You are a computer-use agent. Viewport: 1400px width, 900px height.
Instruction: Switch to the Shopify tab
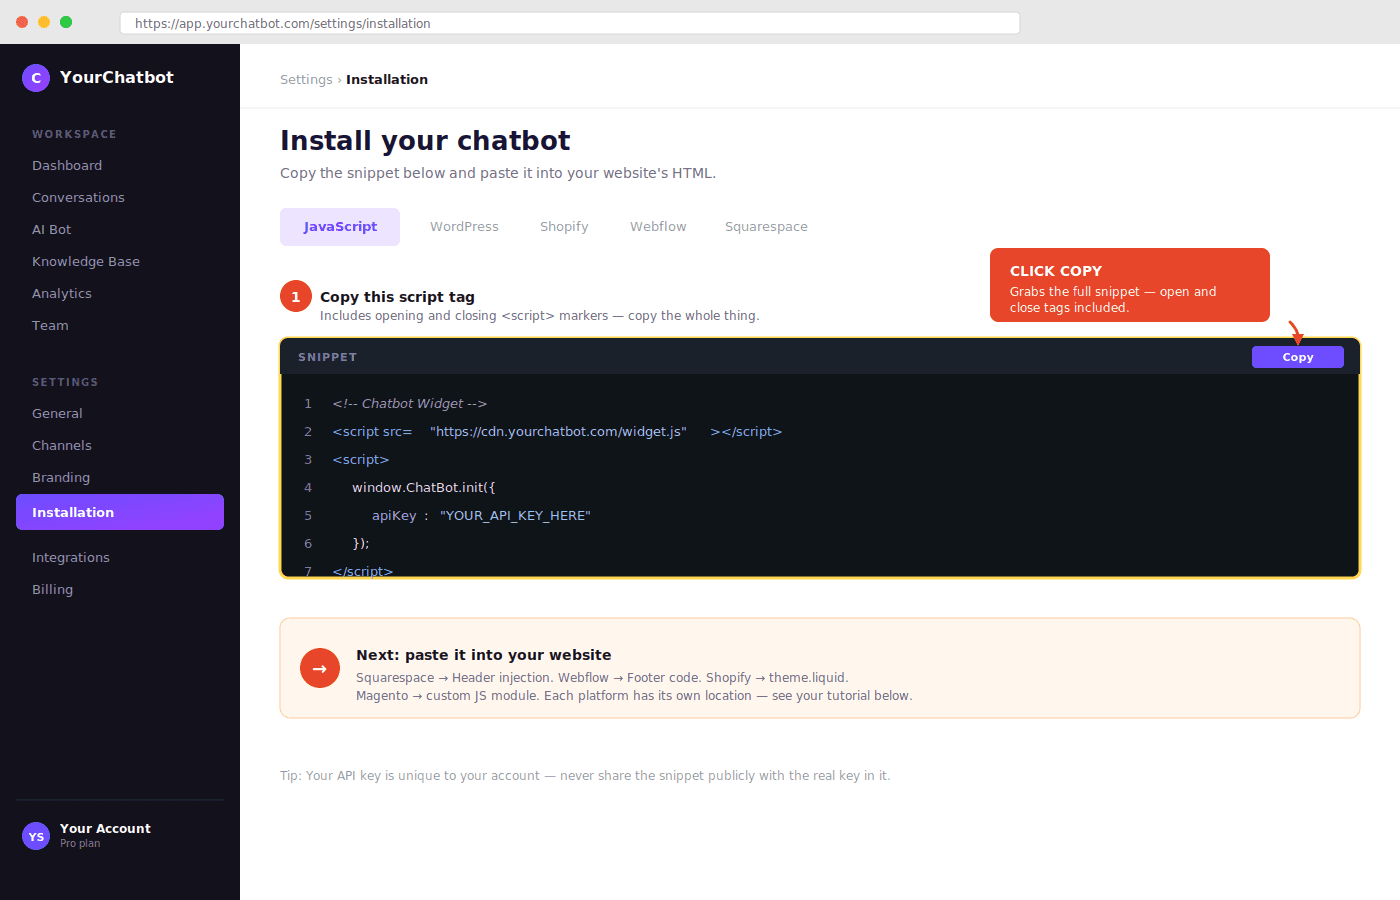point(564,226)
